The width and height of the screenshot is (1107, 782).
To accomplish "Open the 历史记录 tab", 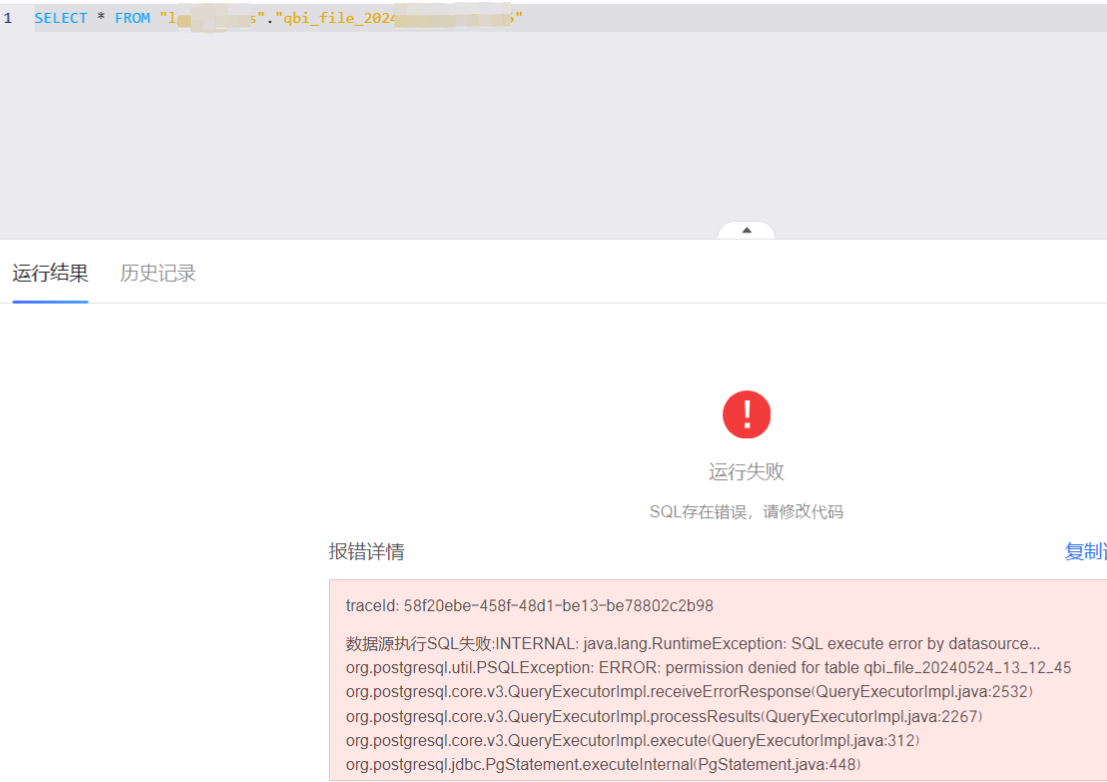I will 158,273.
